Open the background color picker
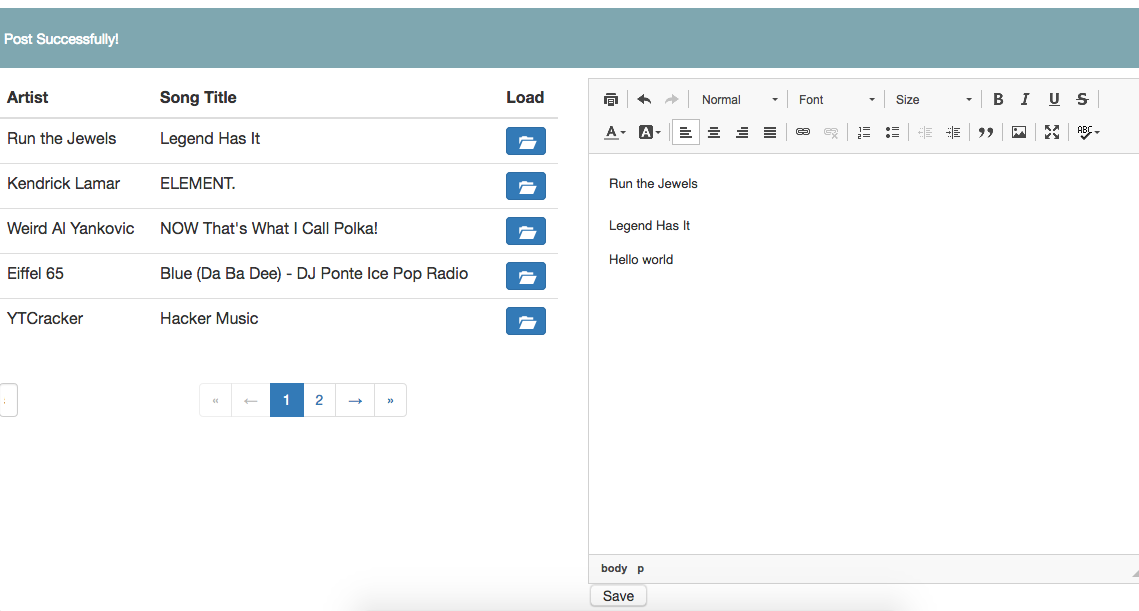 click(649, 132)
